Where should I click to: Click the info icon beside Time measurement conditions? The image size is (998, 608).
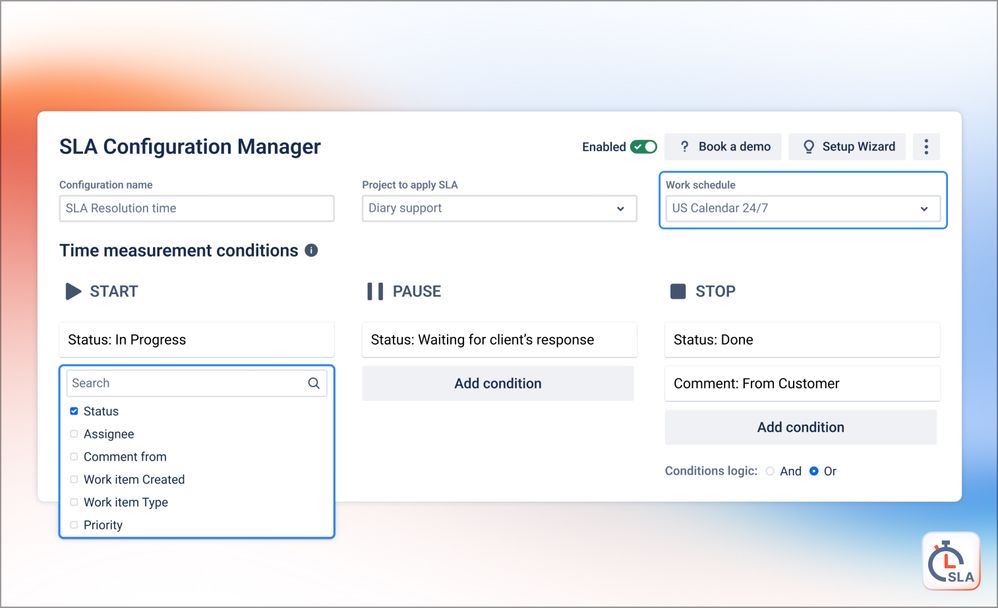click(311, 250)
